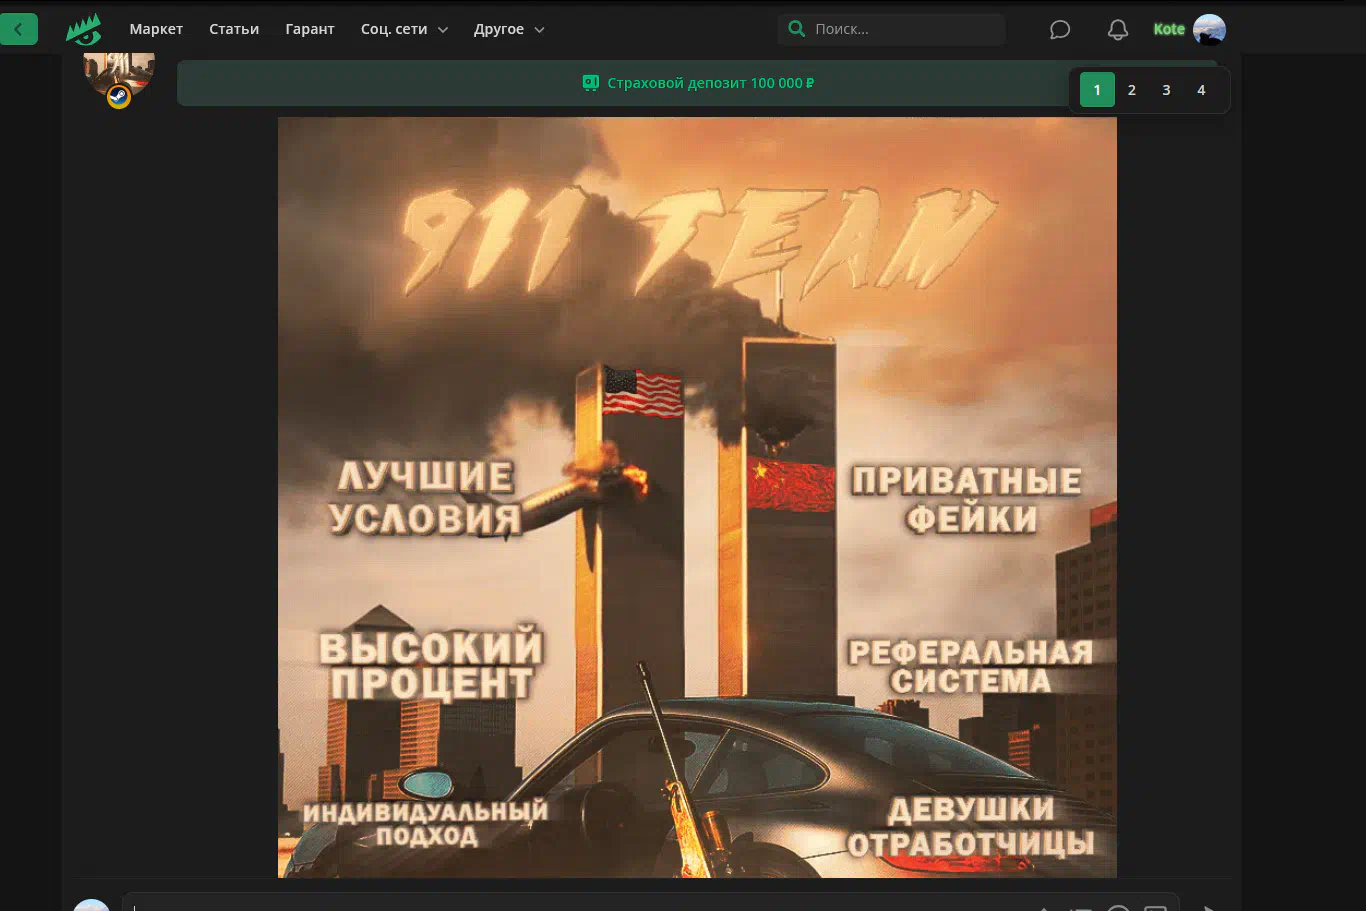This screenshot has width=1366, height=911.
Task: Expand the Соц. сети dropdown menu
Action: click(x=404, y=29)
